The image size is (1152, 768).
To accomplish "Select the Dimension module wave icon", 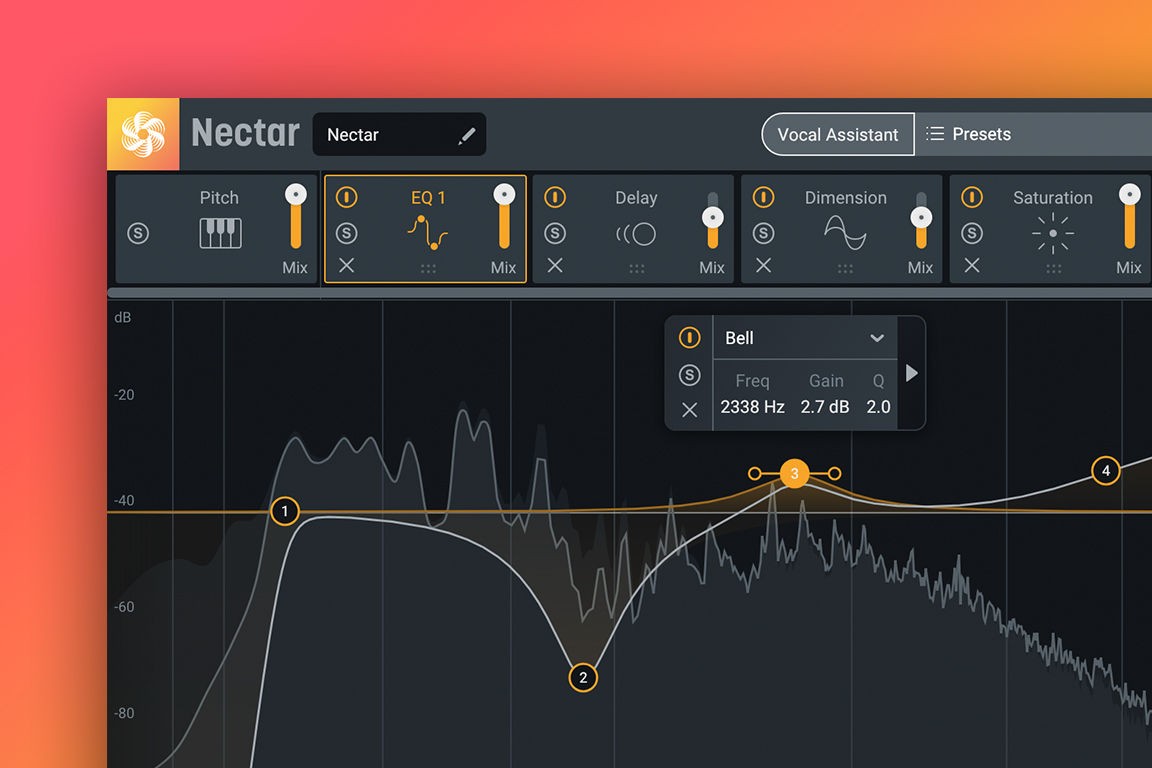I will 845,232.
